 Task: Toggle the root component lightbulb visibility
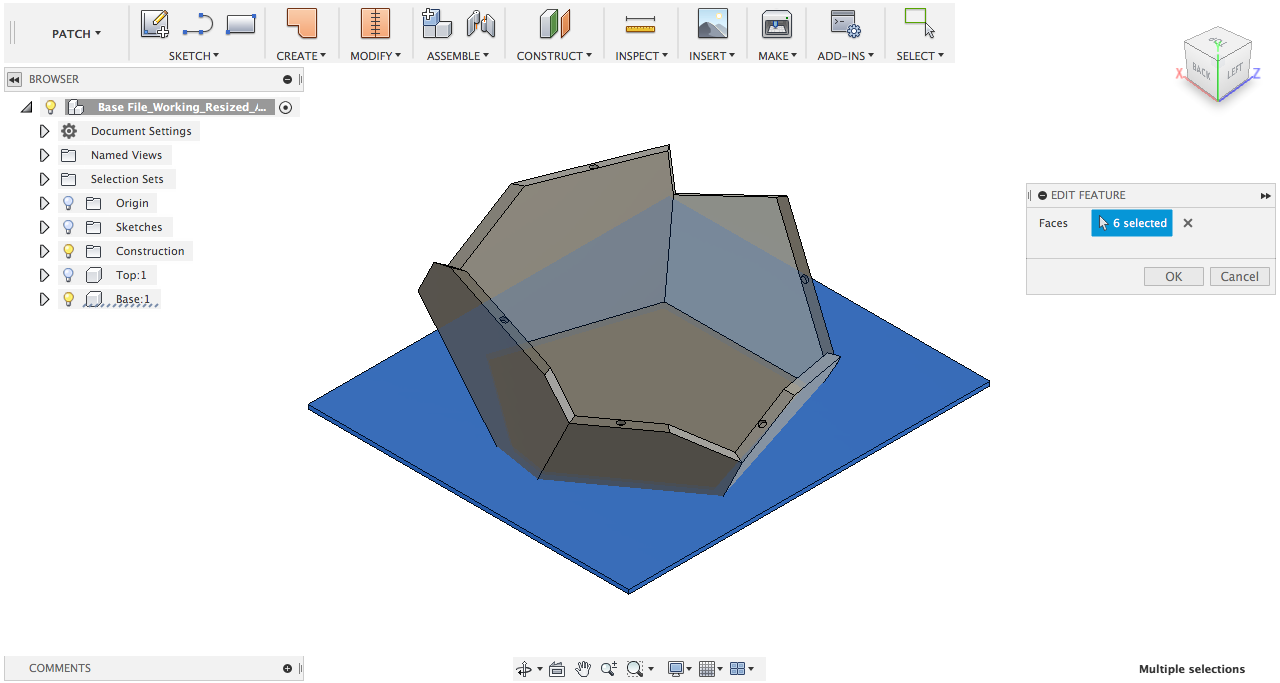(x=51, y=107)
